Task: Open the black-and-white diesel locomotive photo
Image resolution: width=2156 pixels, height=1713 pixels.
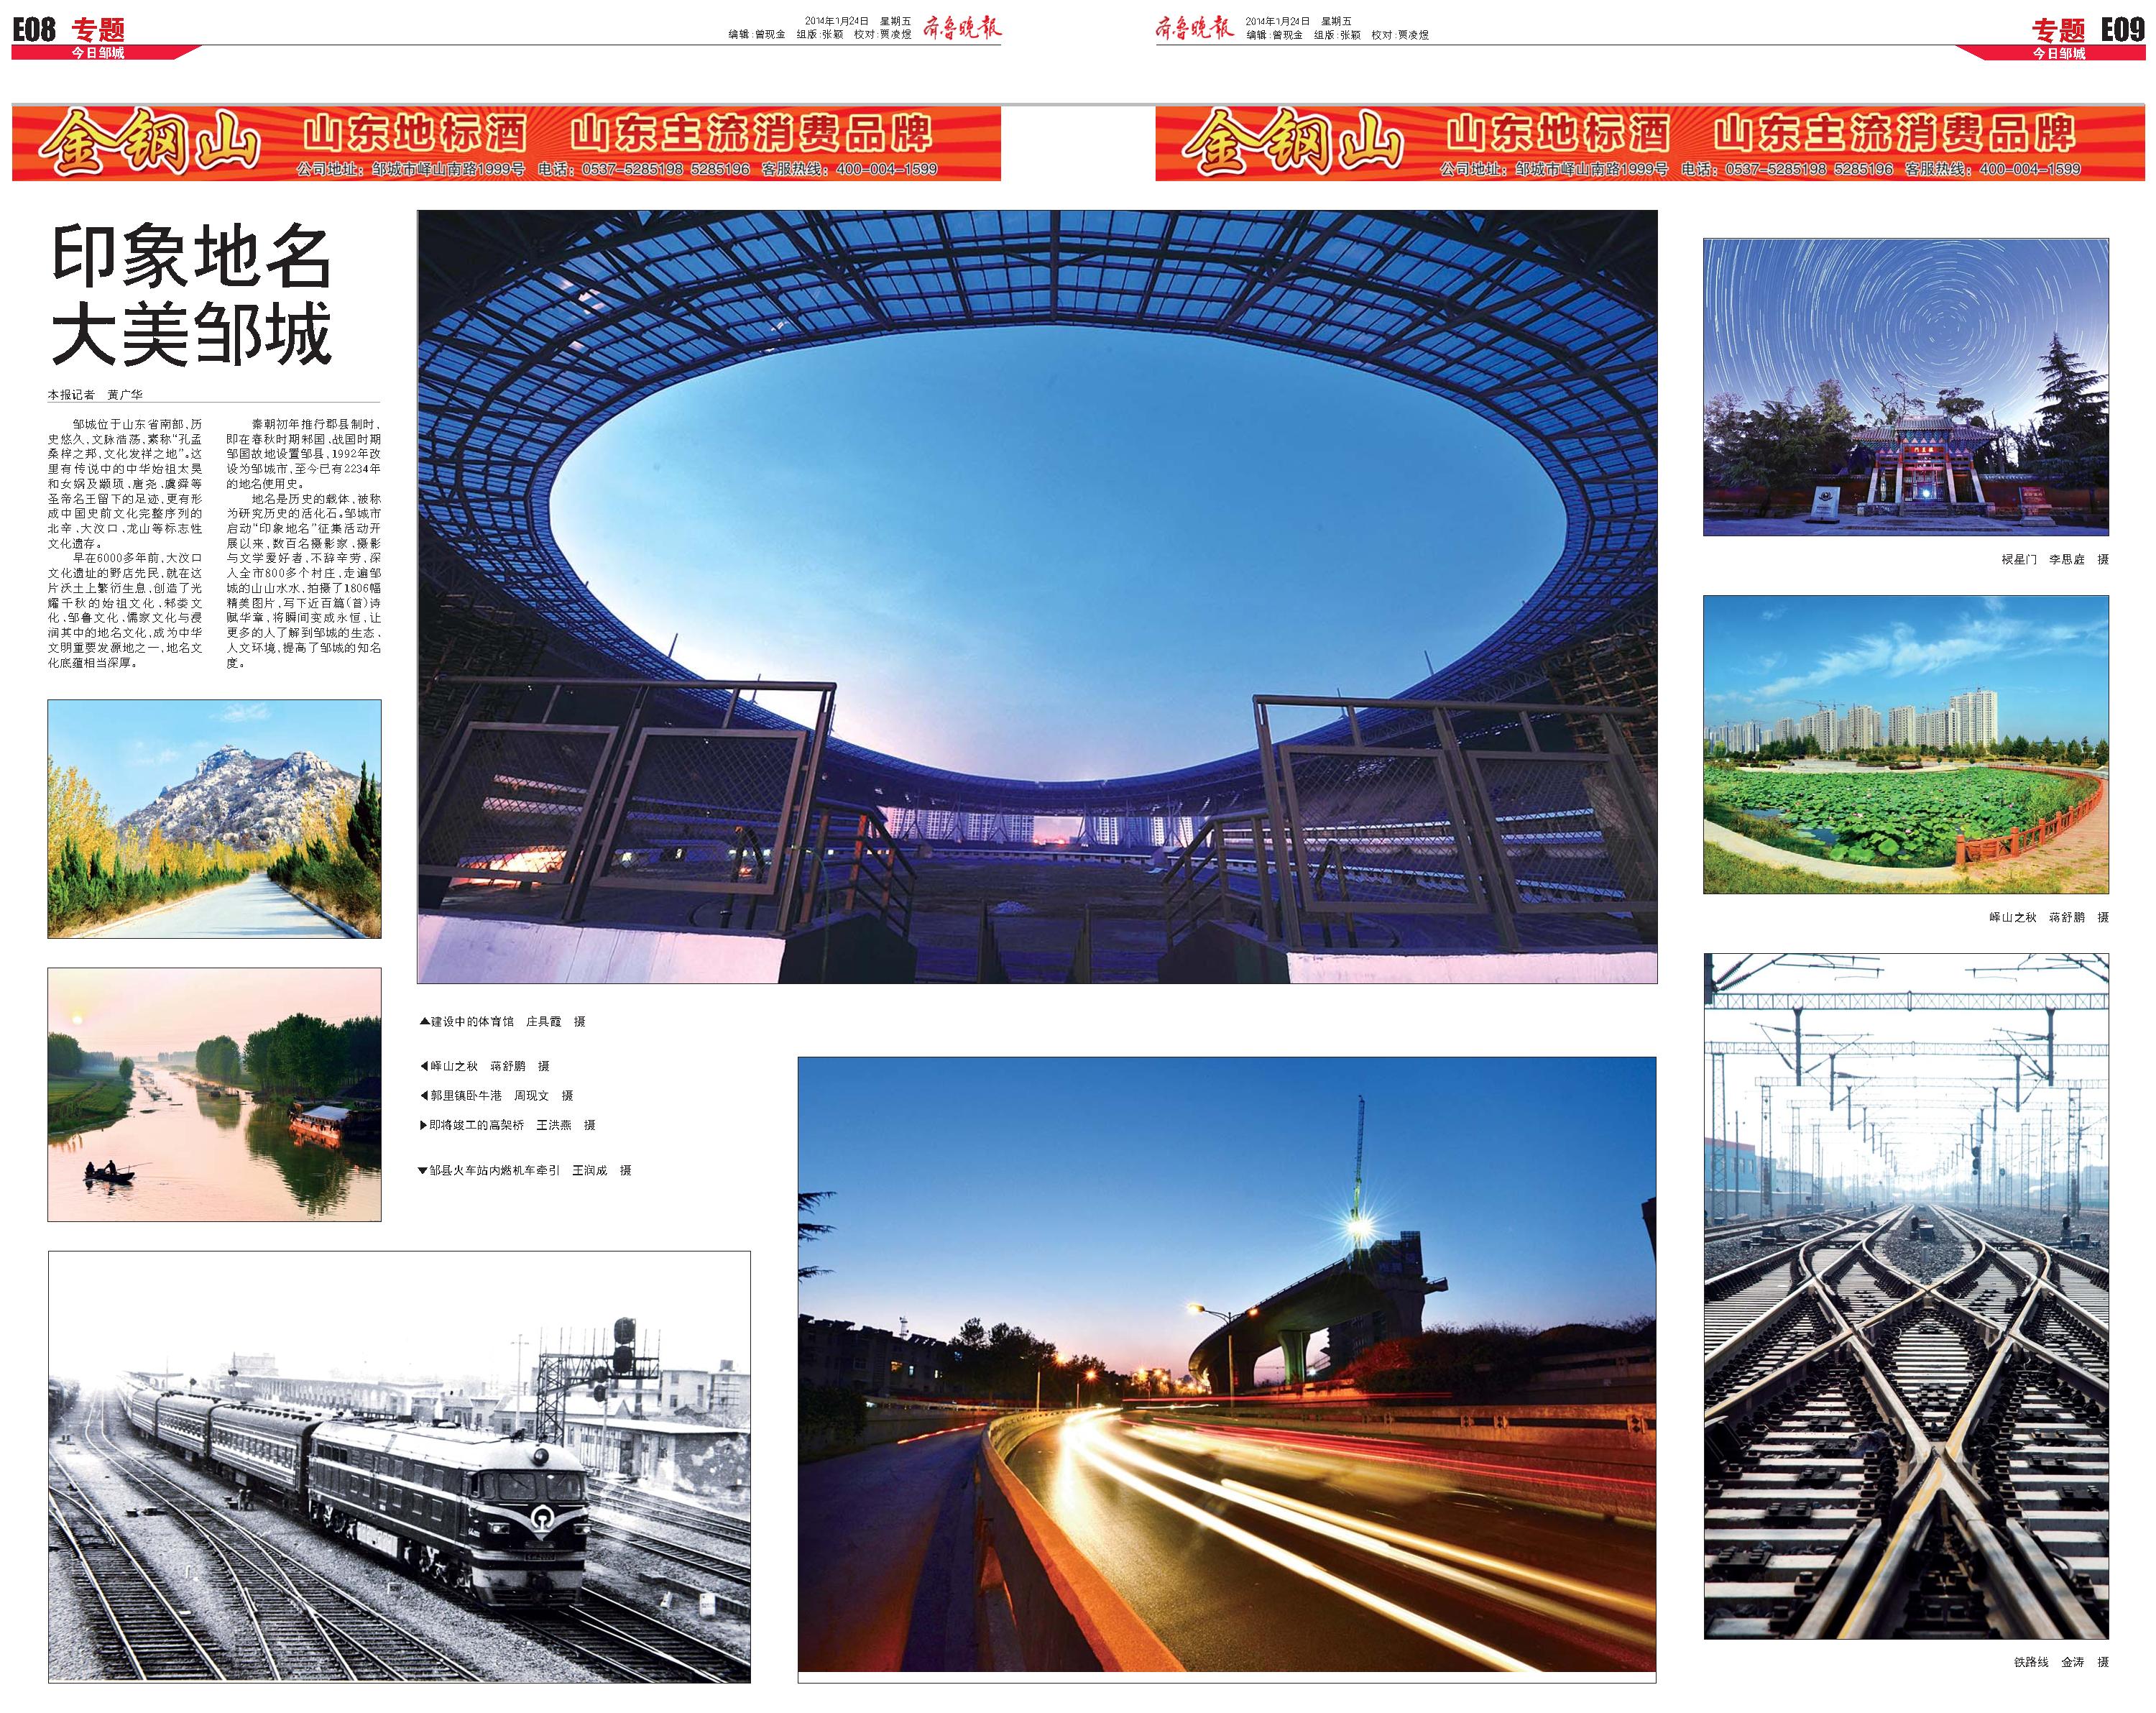Action: (399, 1466)
